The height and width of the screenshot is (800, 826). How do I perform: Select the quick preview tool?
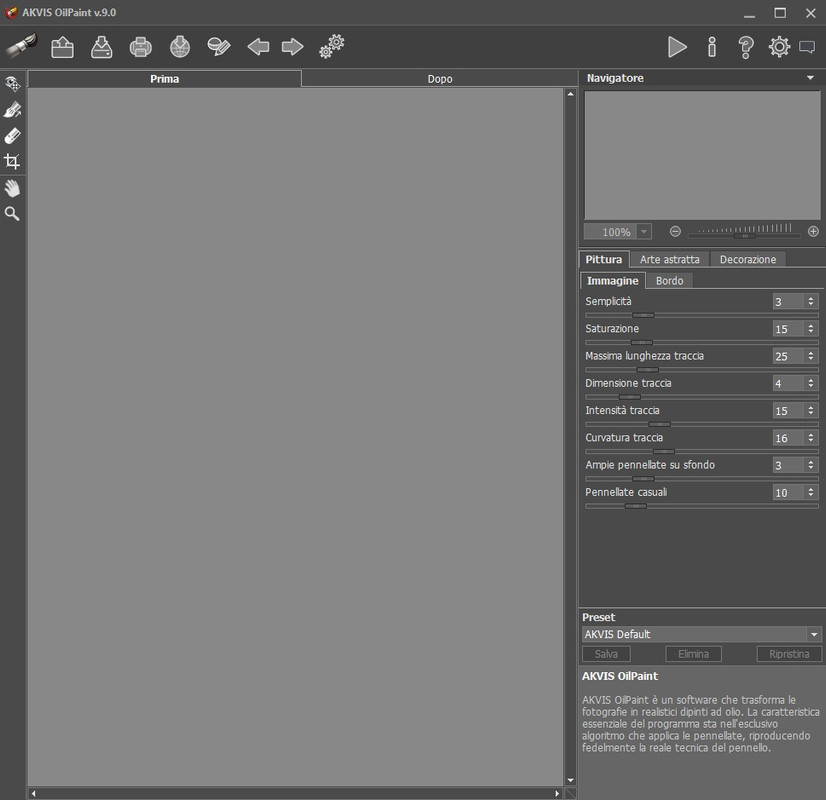pyautogui.click(x=12, y=84)
